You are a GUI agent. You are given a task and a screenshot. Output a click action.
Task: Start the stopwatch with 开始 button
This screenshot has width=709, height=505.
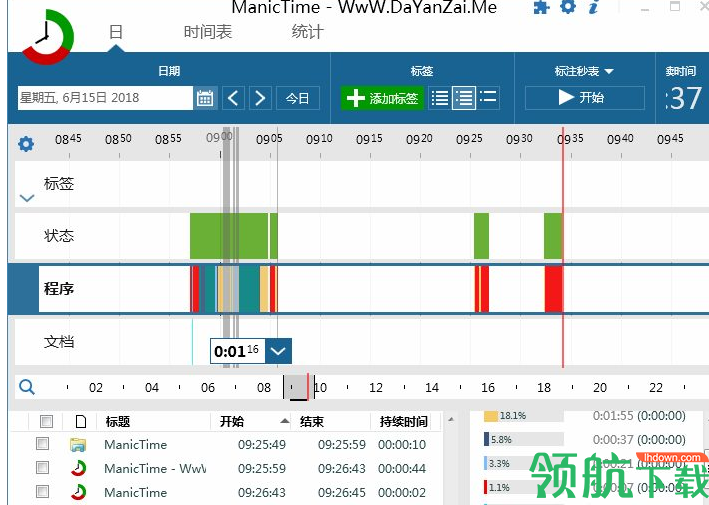coord(585,97)
